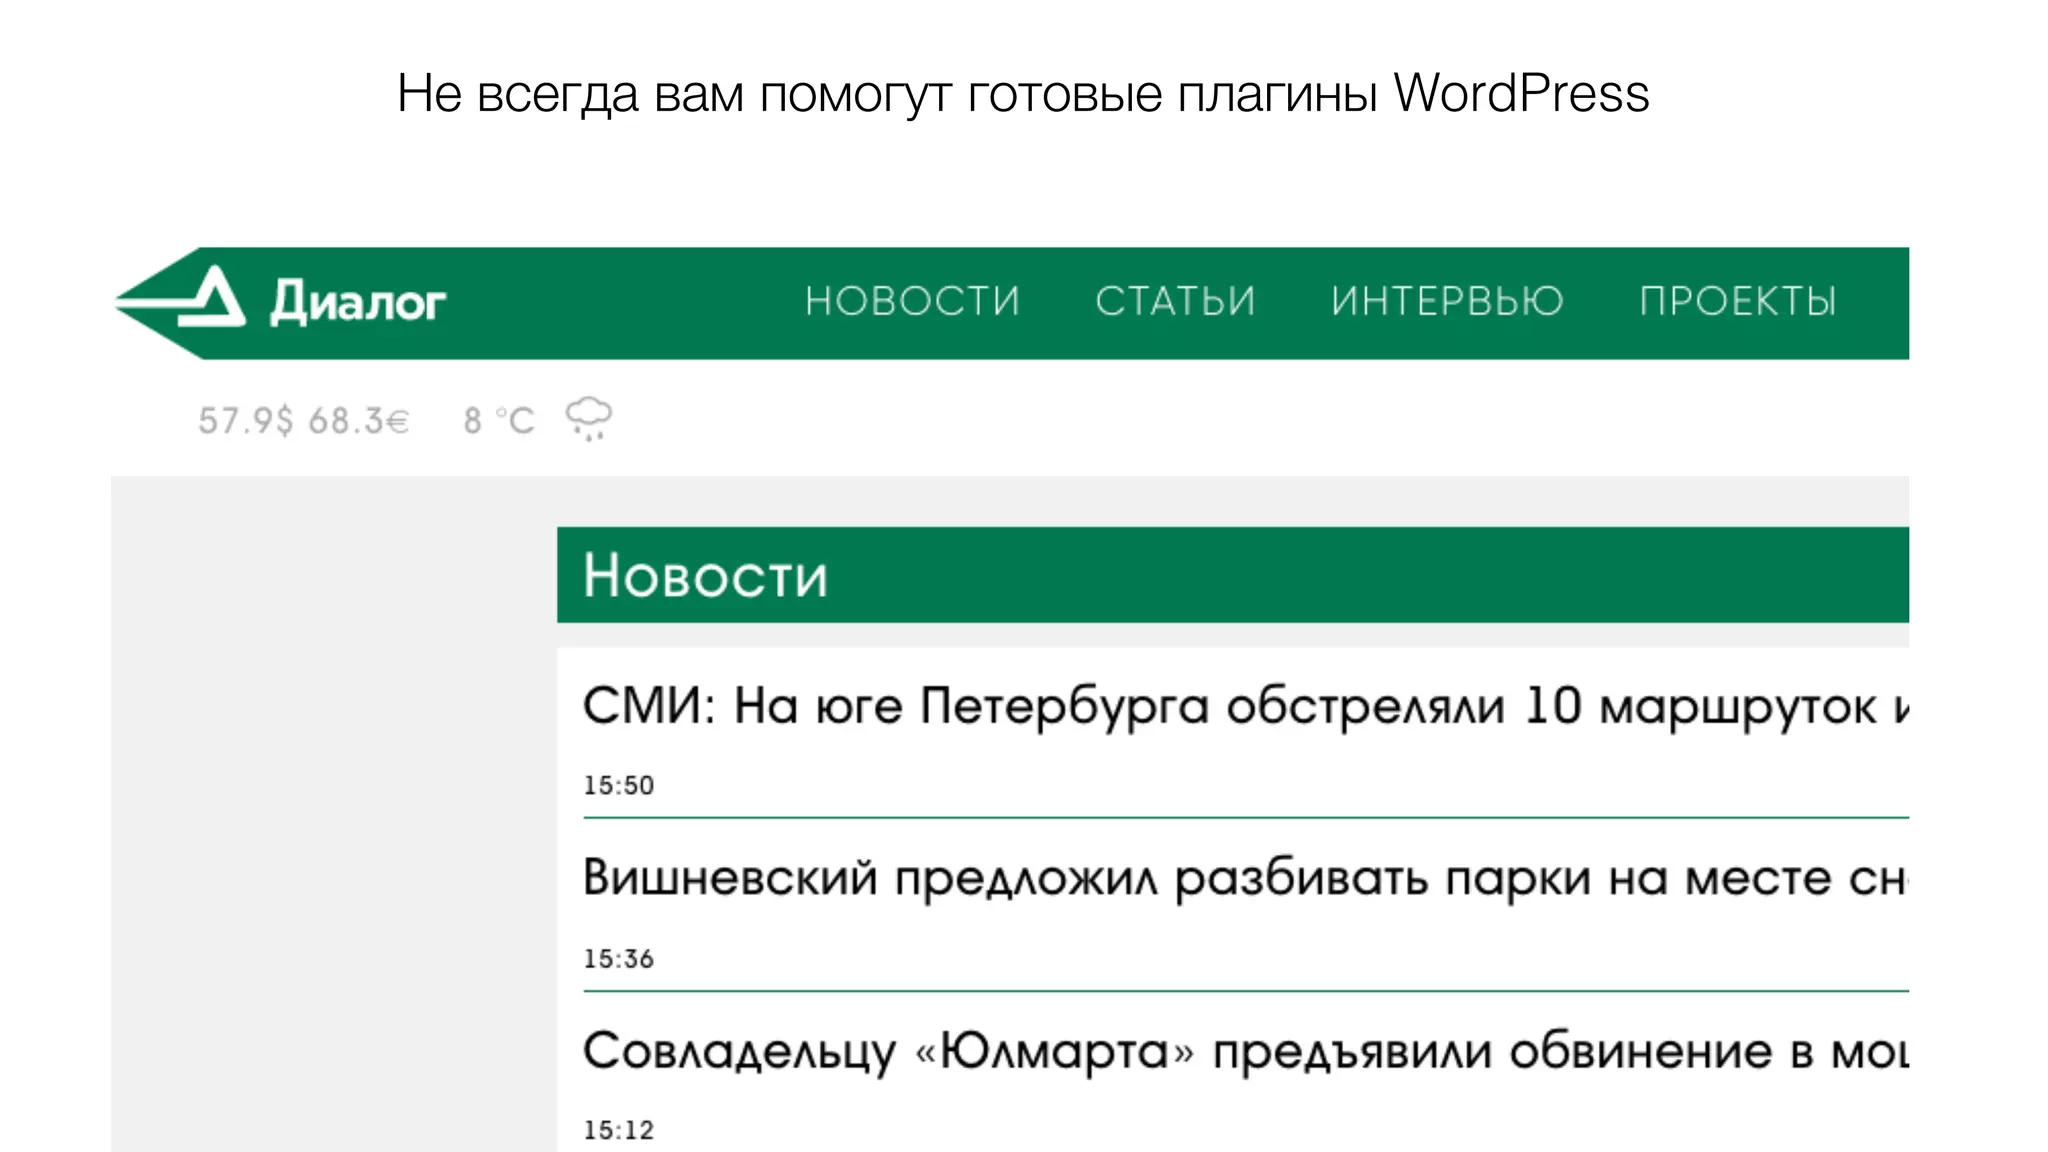
Task: Click the Диалог logo
Action: point(282,302)
